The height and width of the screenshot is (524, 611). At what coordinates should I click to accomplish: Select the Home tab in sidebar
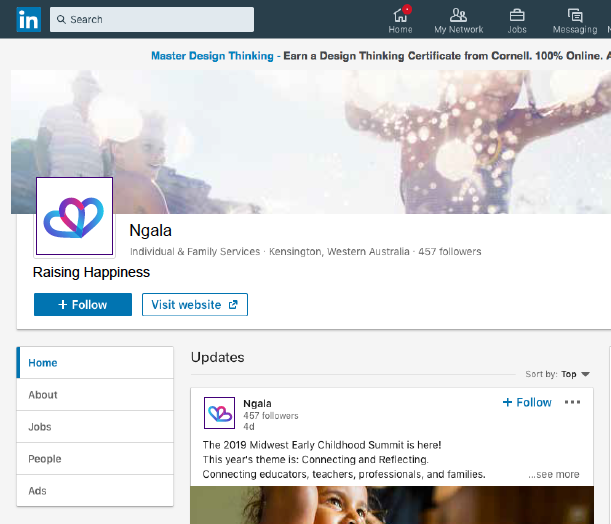pos(95,363)
